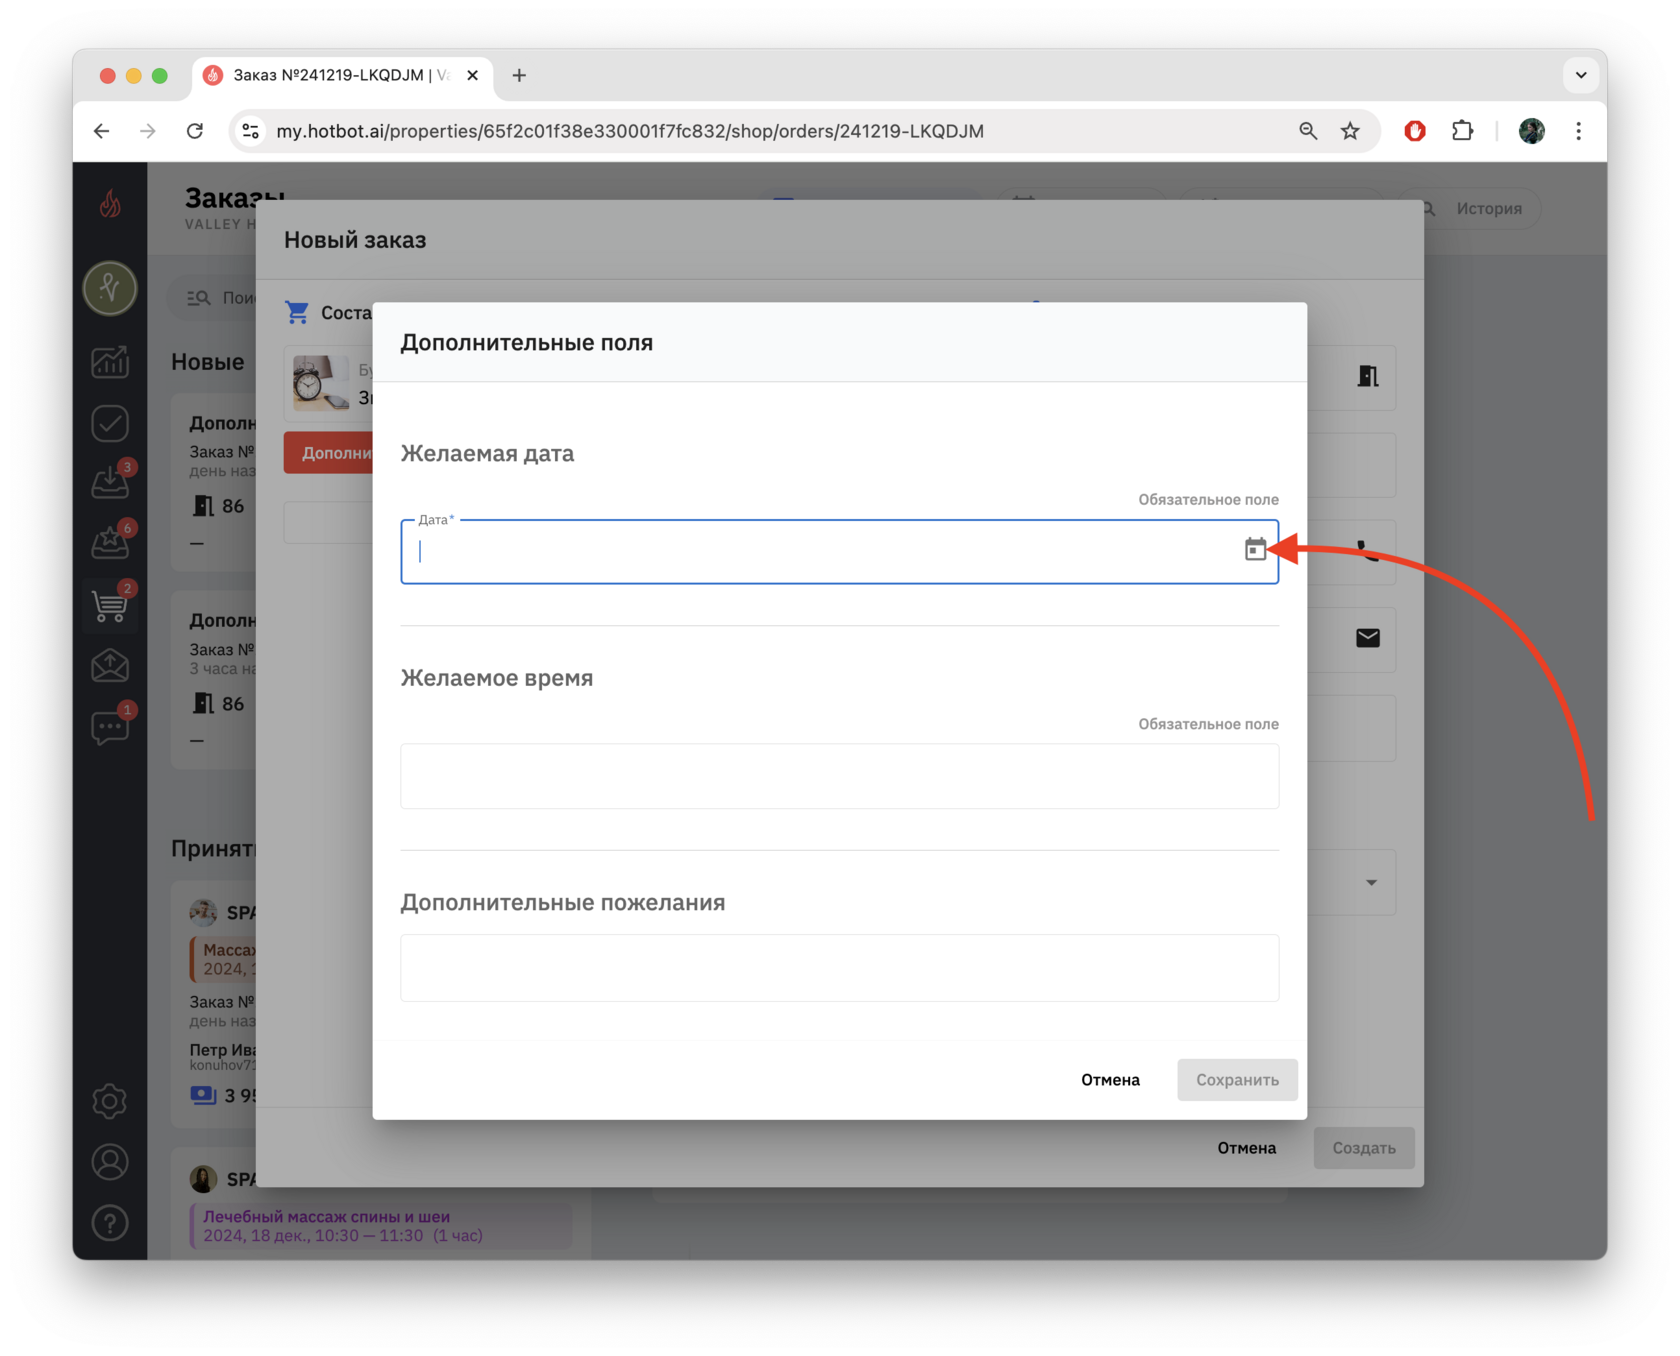Open the checkmark tasks icon in sidebar
This screenshot has height=1356, width=1680.
[110, 423]
